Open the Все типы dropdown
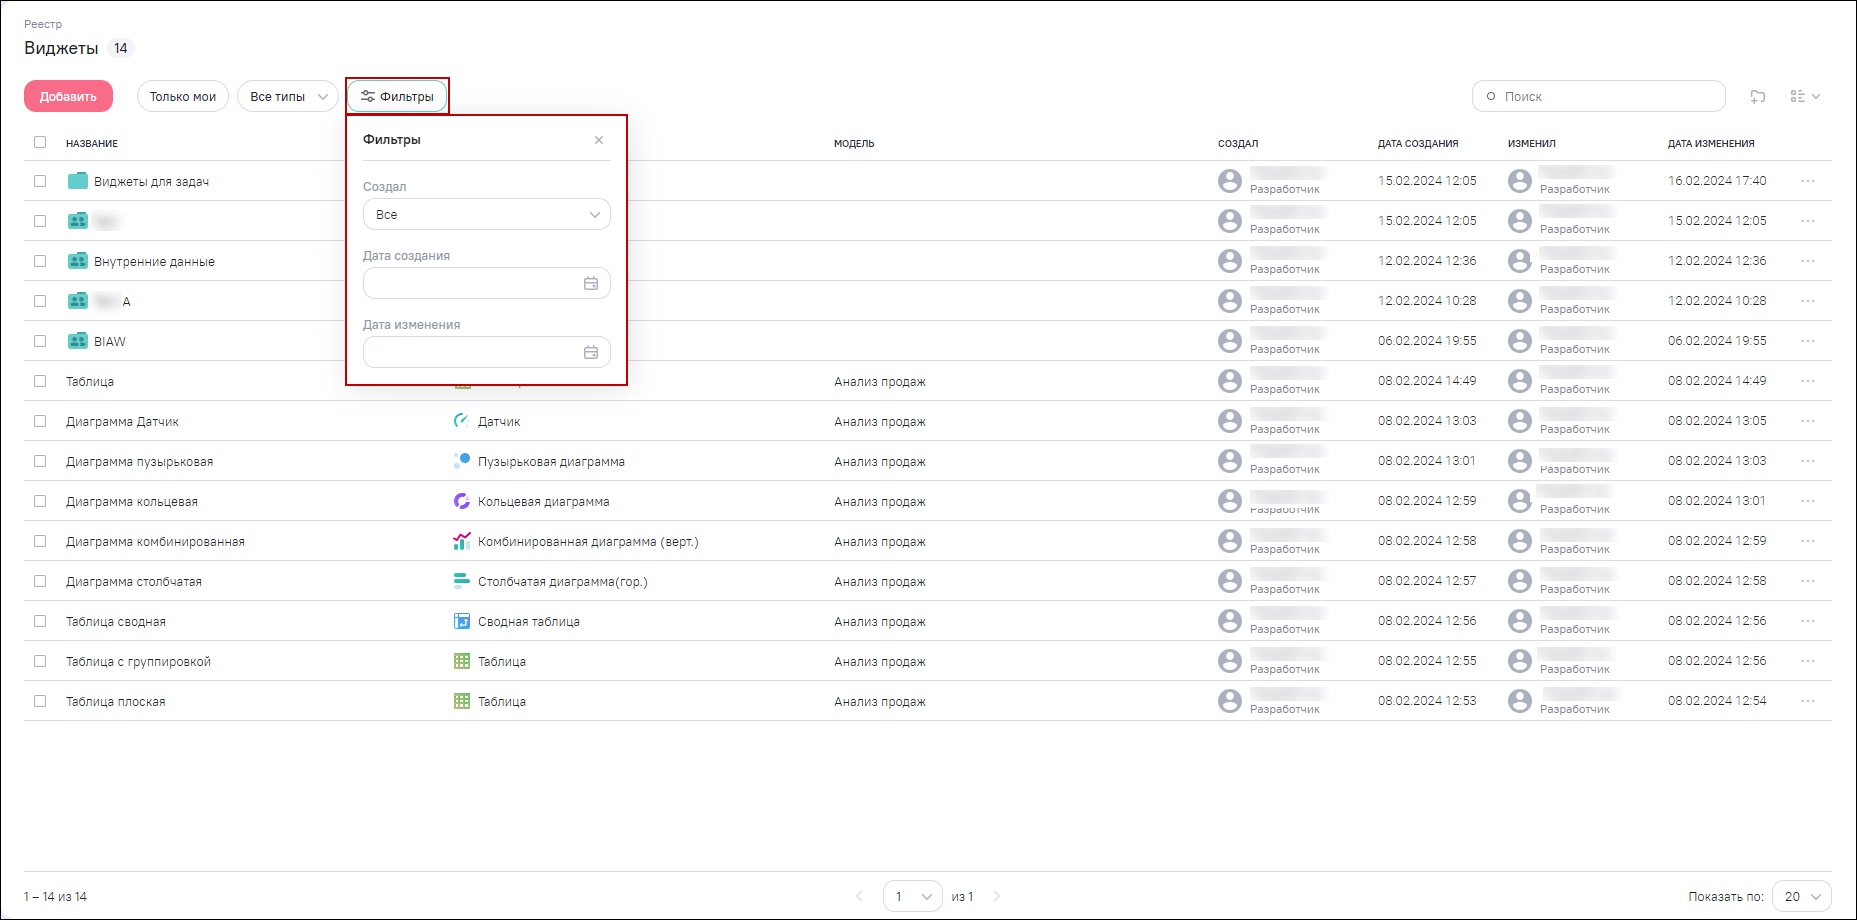This screenshot has height=920, width=1857. point(288,96)
